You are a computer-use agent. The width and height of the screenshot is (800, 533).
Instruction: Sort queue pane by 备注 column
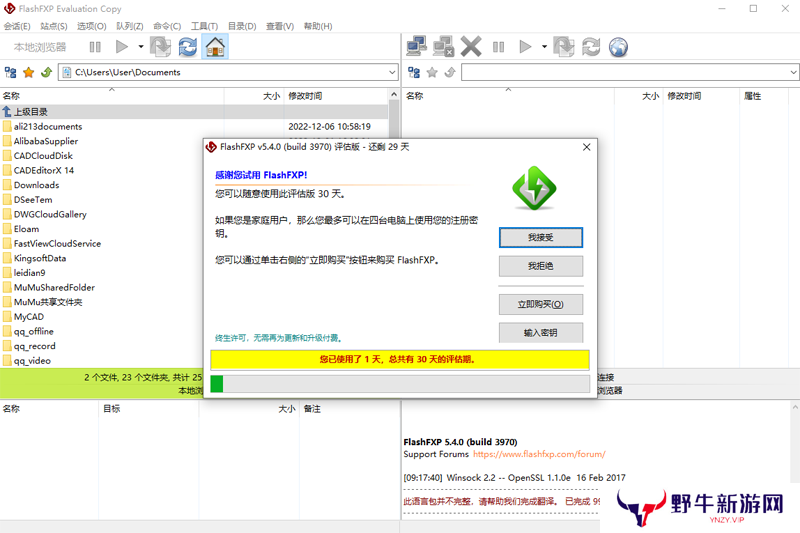(x=312, y=409)
